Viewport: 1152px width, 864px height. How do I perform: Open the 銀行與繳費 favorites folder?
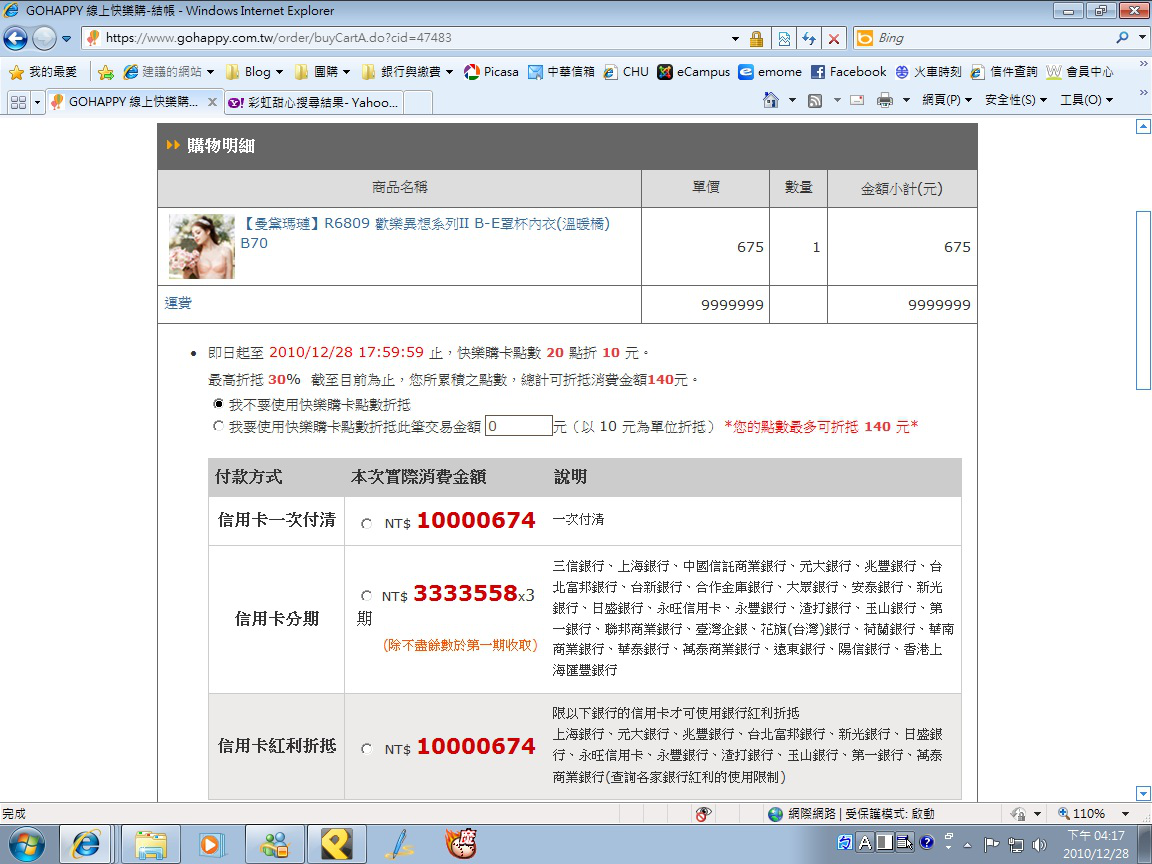(407, 71)
